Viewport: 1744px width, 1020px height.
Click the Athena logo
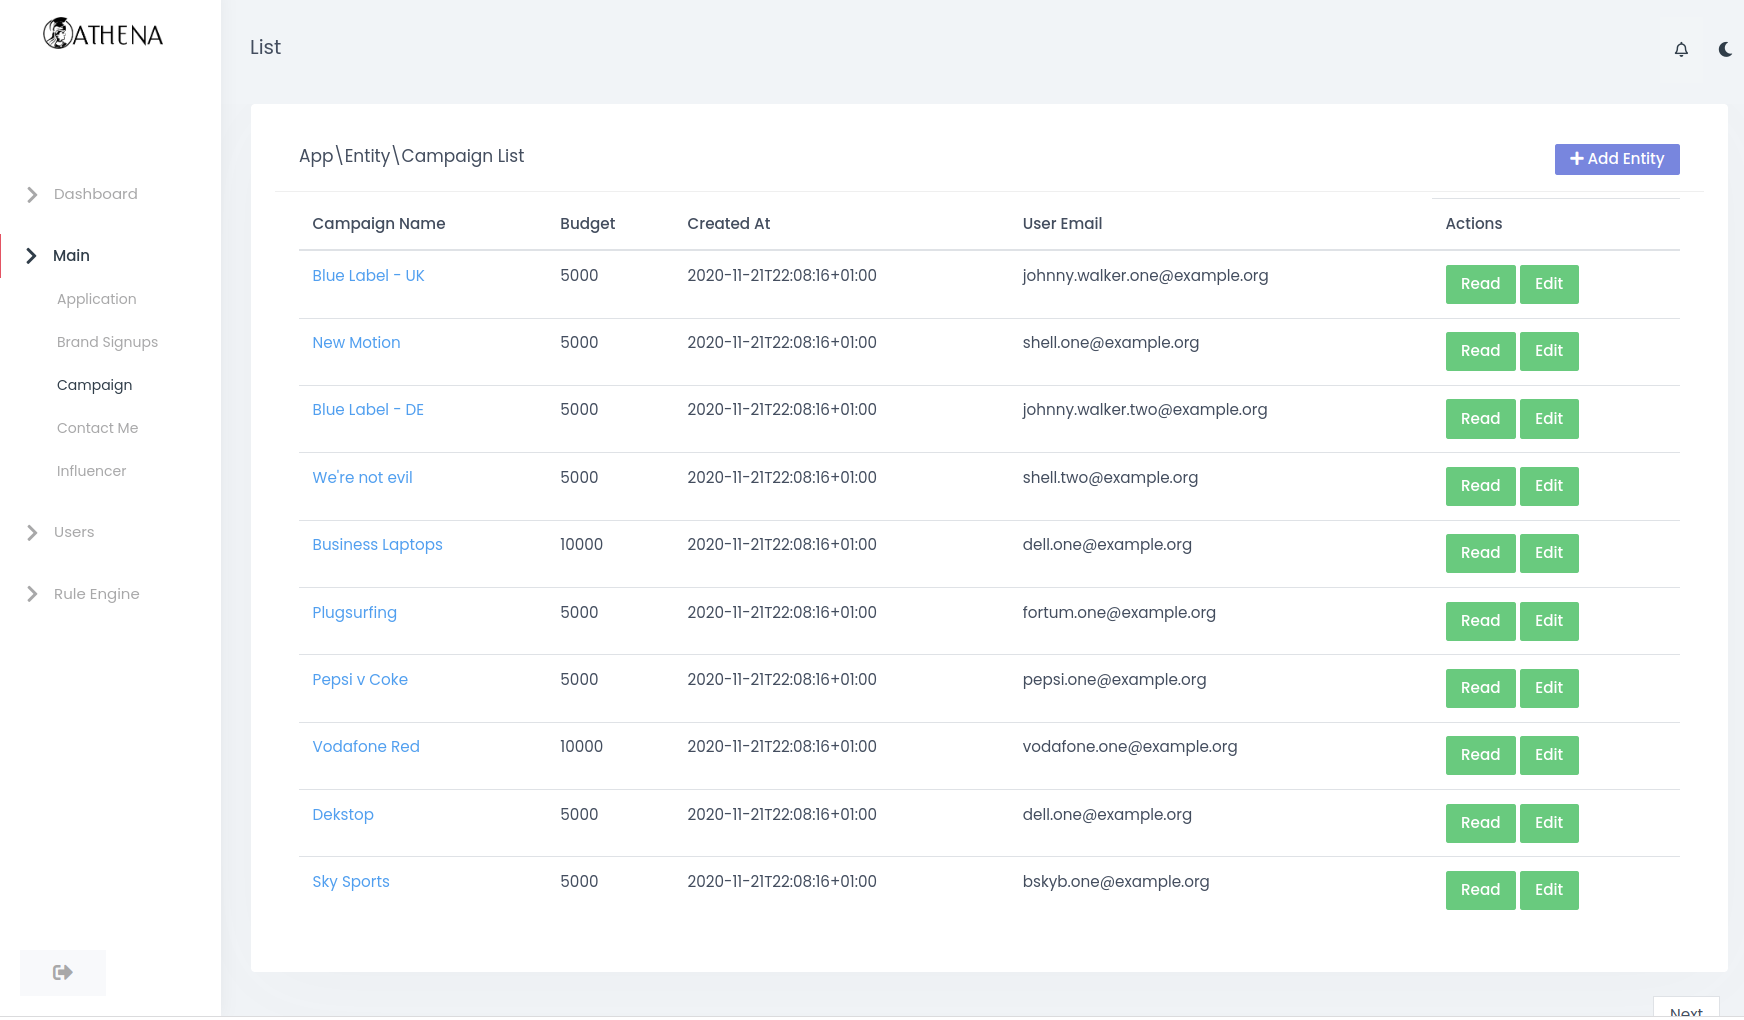pos(103,34)
